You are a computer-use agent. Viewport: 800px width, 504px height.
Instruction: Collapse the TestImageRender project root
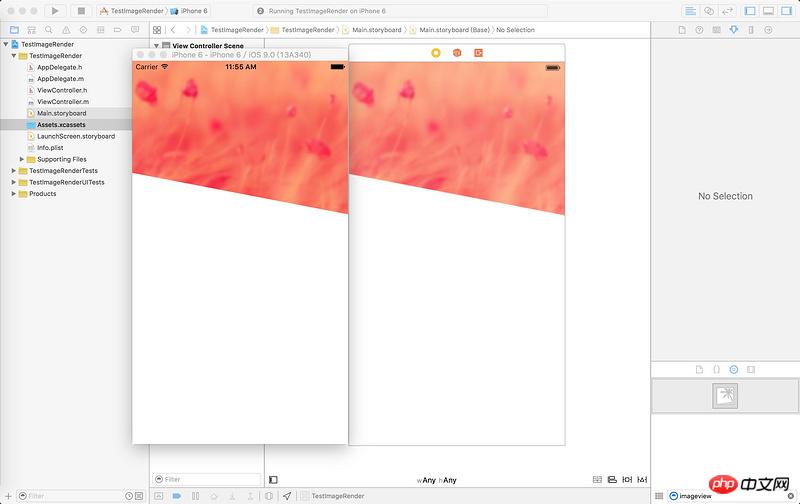[x=6, y=44]
